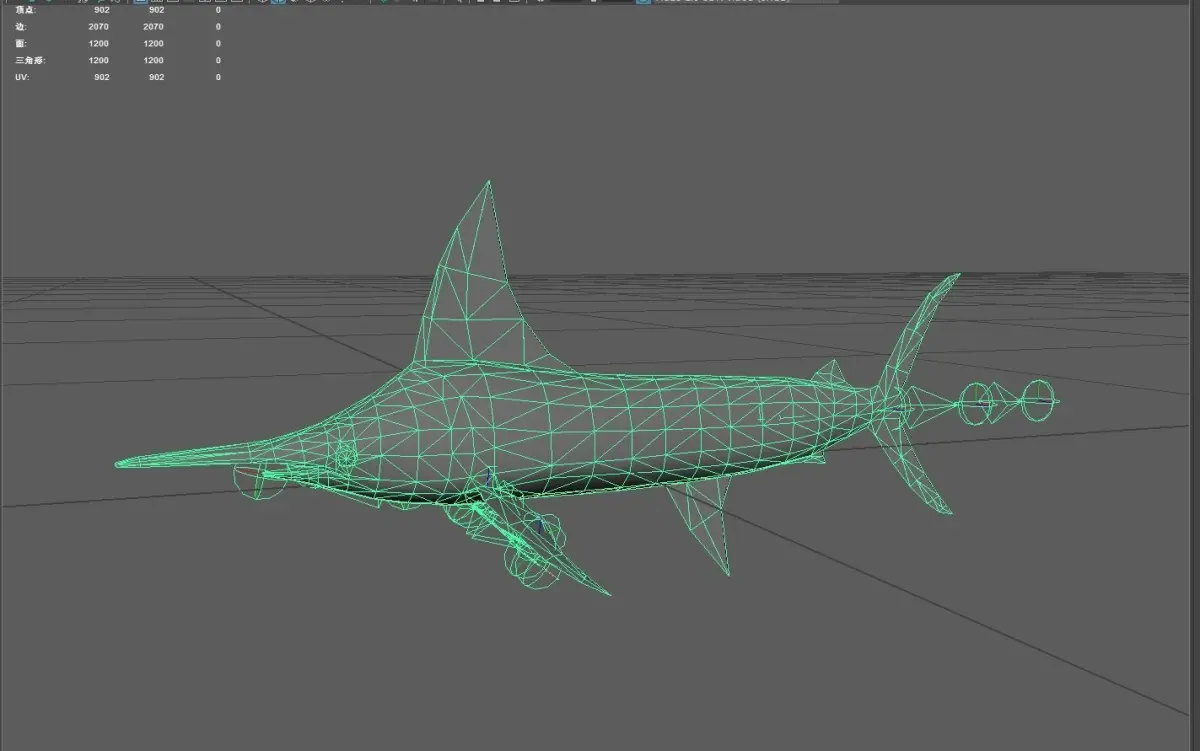The image size is (1200, 751).
Task: Click the 0 value in the UV row
Action: [x=218, y=77]
